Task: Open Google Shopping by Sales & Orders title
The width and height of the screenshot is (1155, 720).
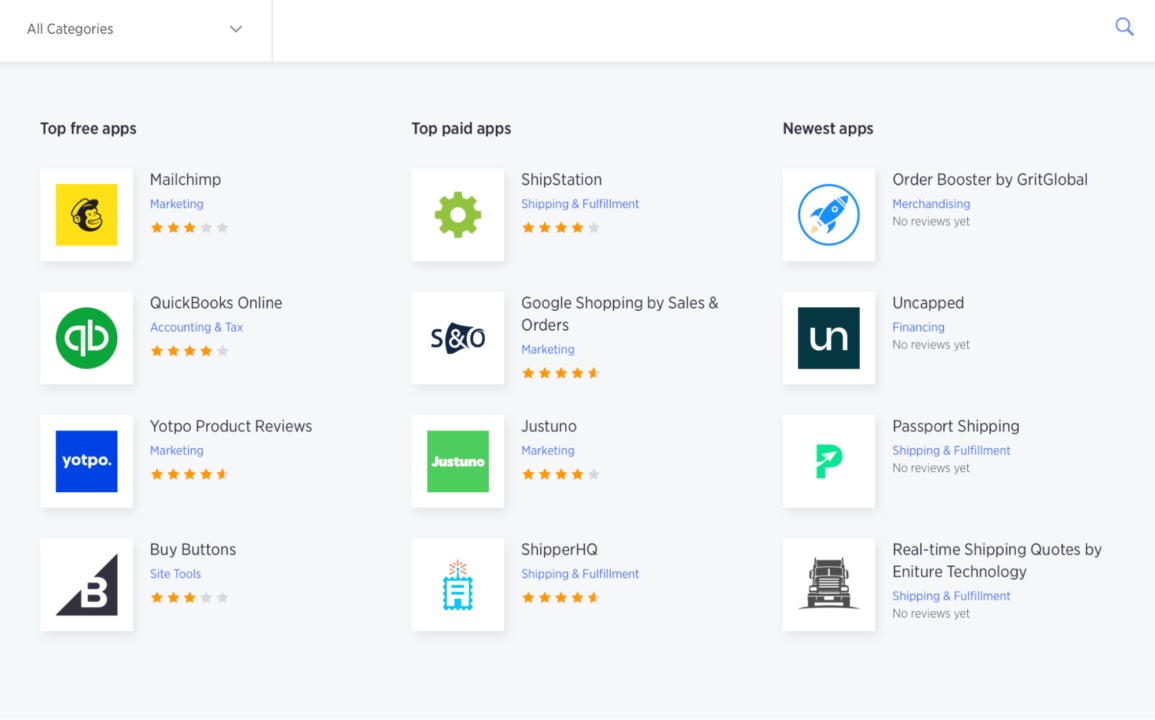Action: pyautogui.click(x=619, y=314)
